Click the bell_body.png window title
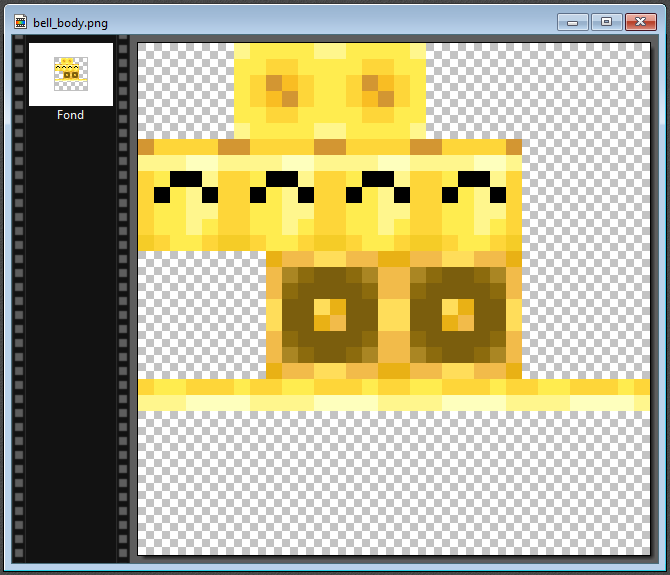 pos(71,23)
